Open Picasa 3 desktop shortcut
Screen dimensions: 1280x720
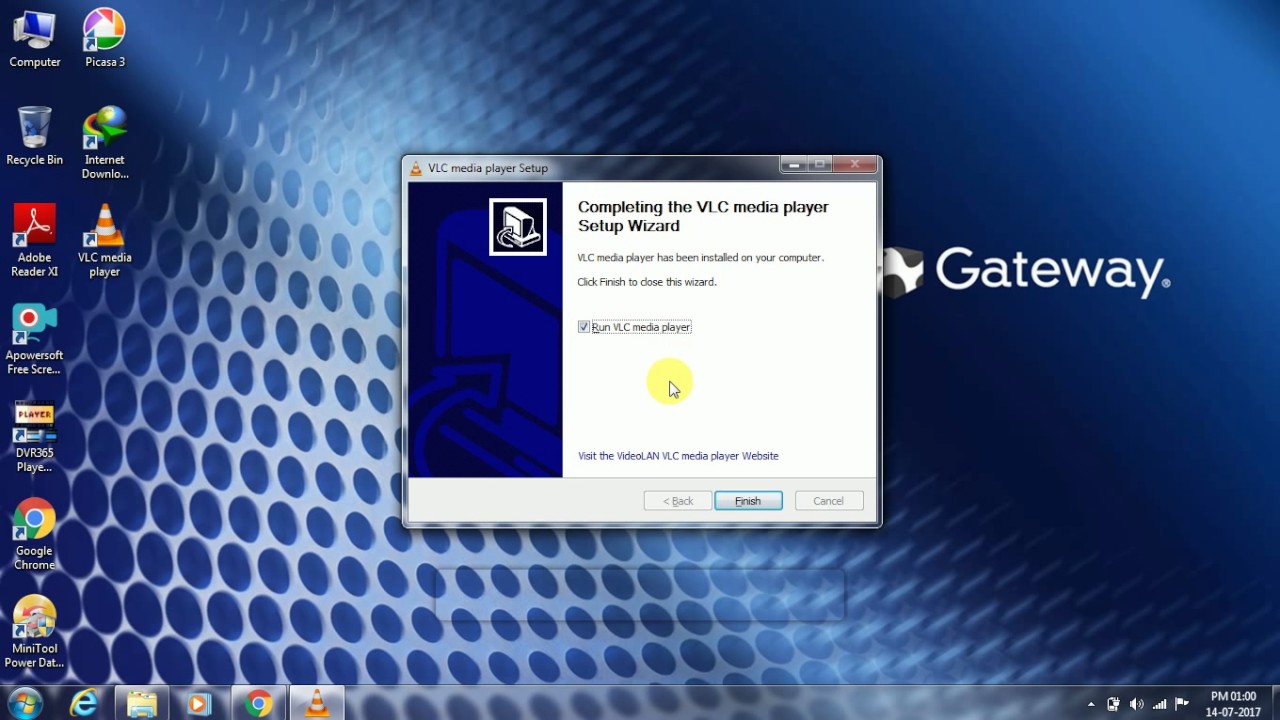point(104,38)
